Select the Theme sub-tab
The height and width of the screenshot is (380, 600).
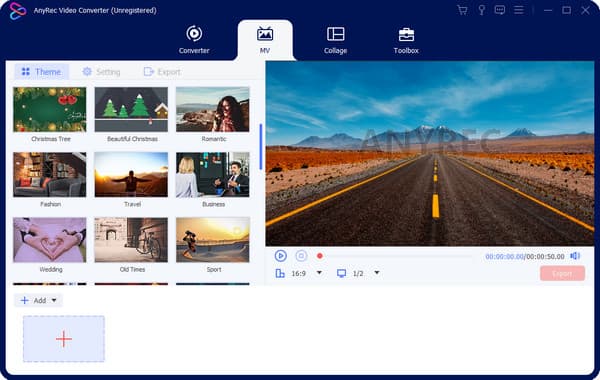coord(41,72)
